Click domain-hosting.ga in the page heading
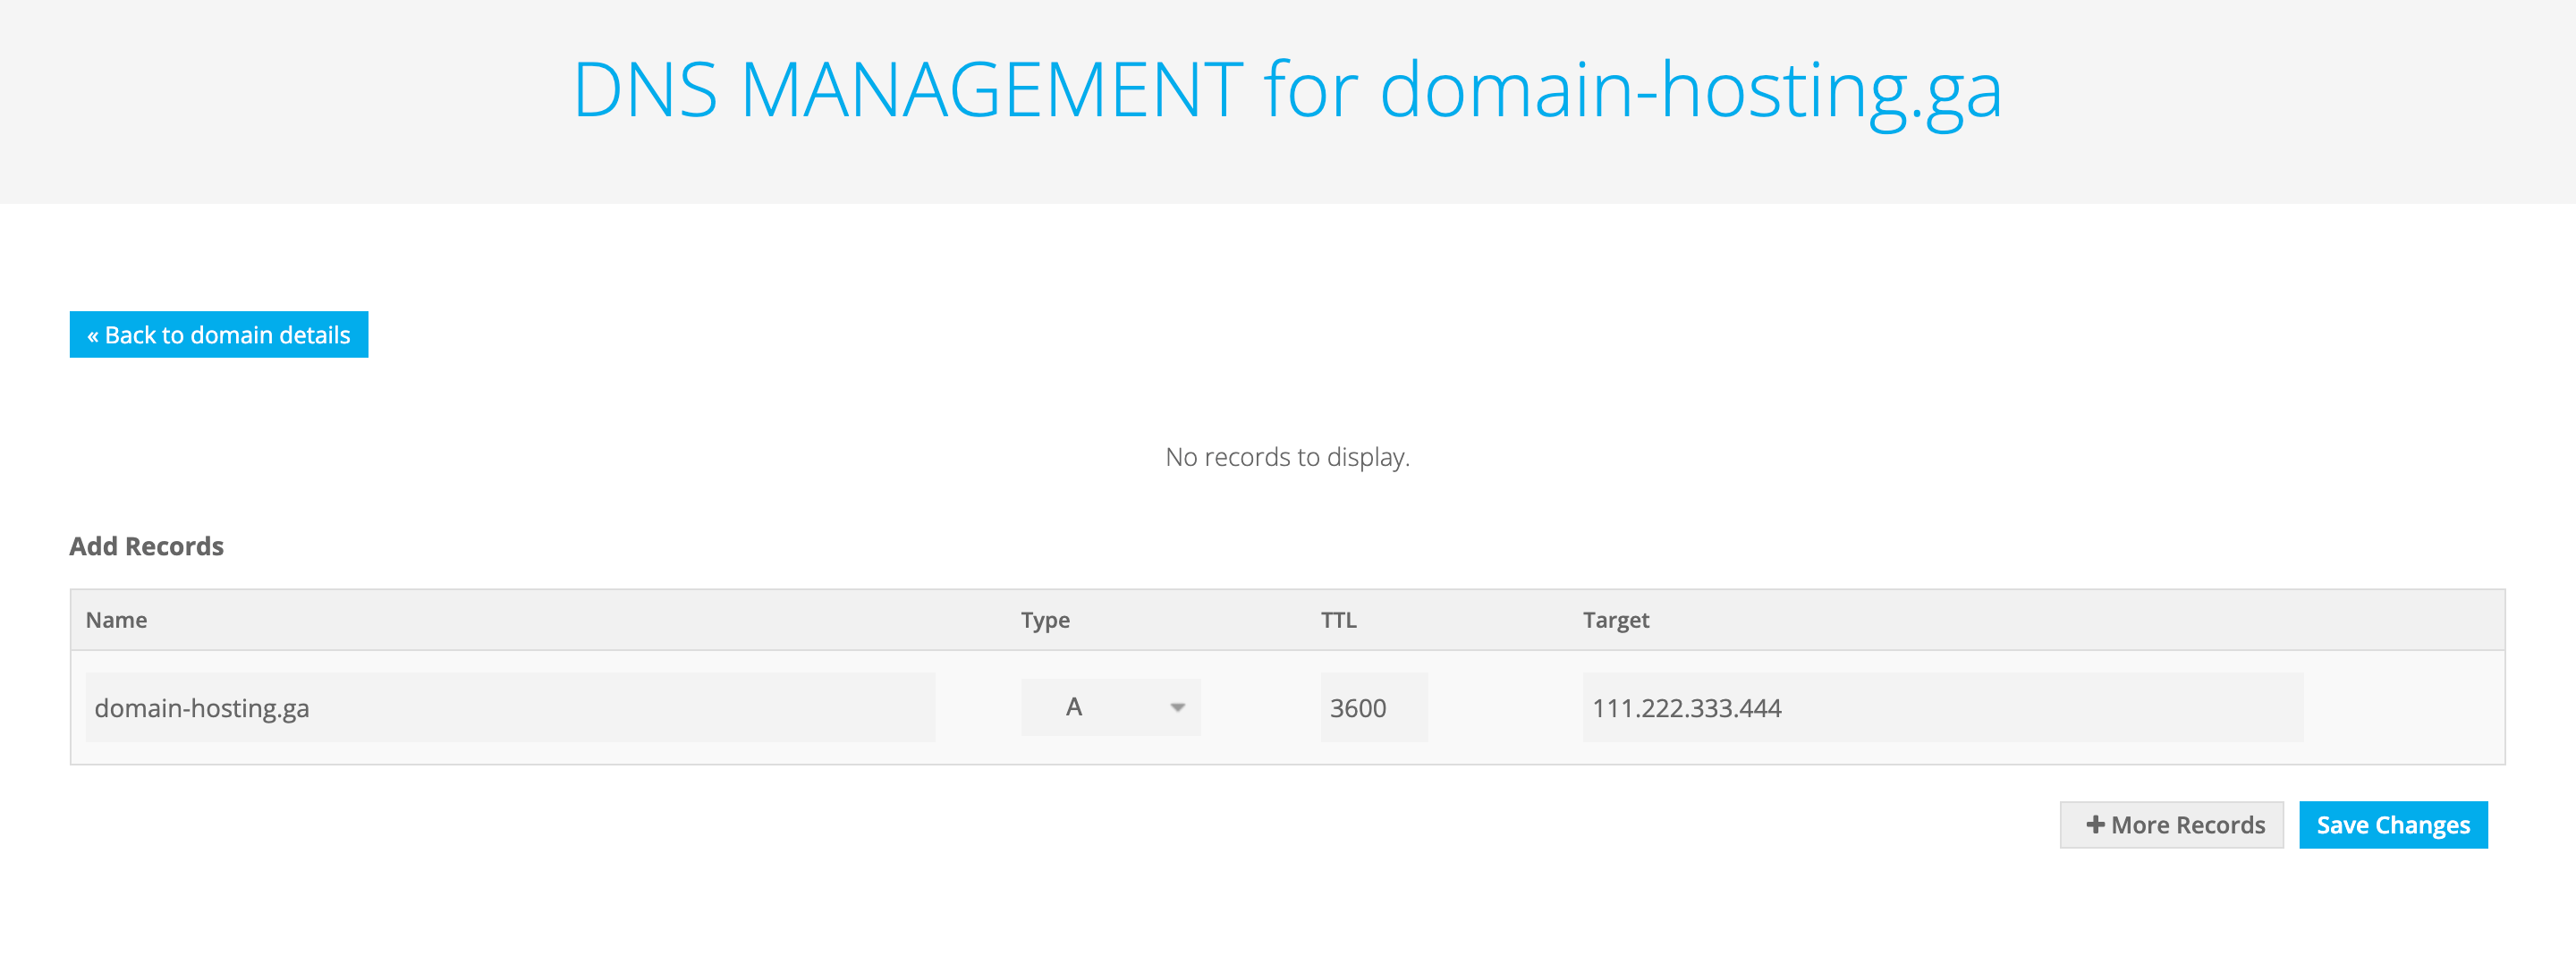This screenshot has height=964, width=2576. [1690, 90]
